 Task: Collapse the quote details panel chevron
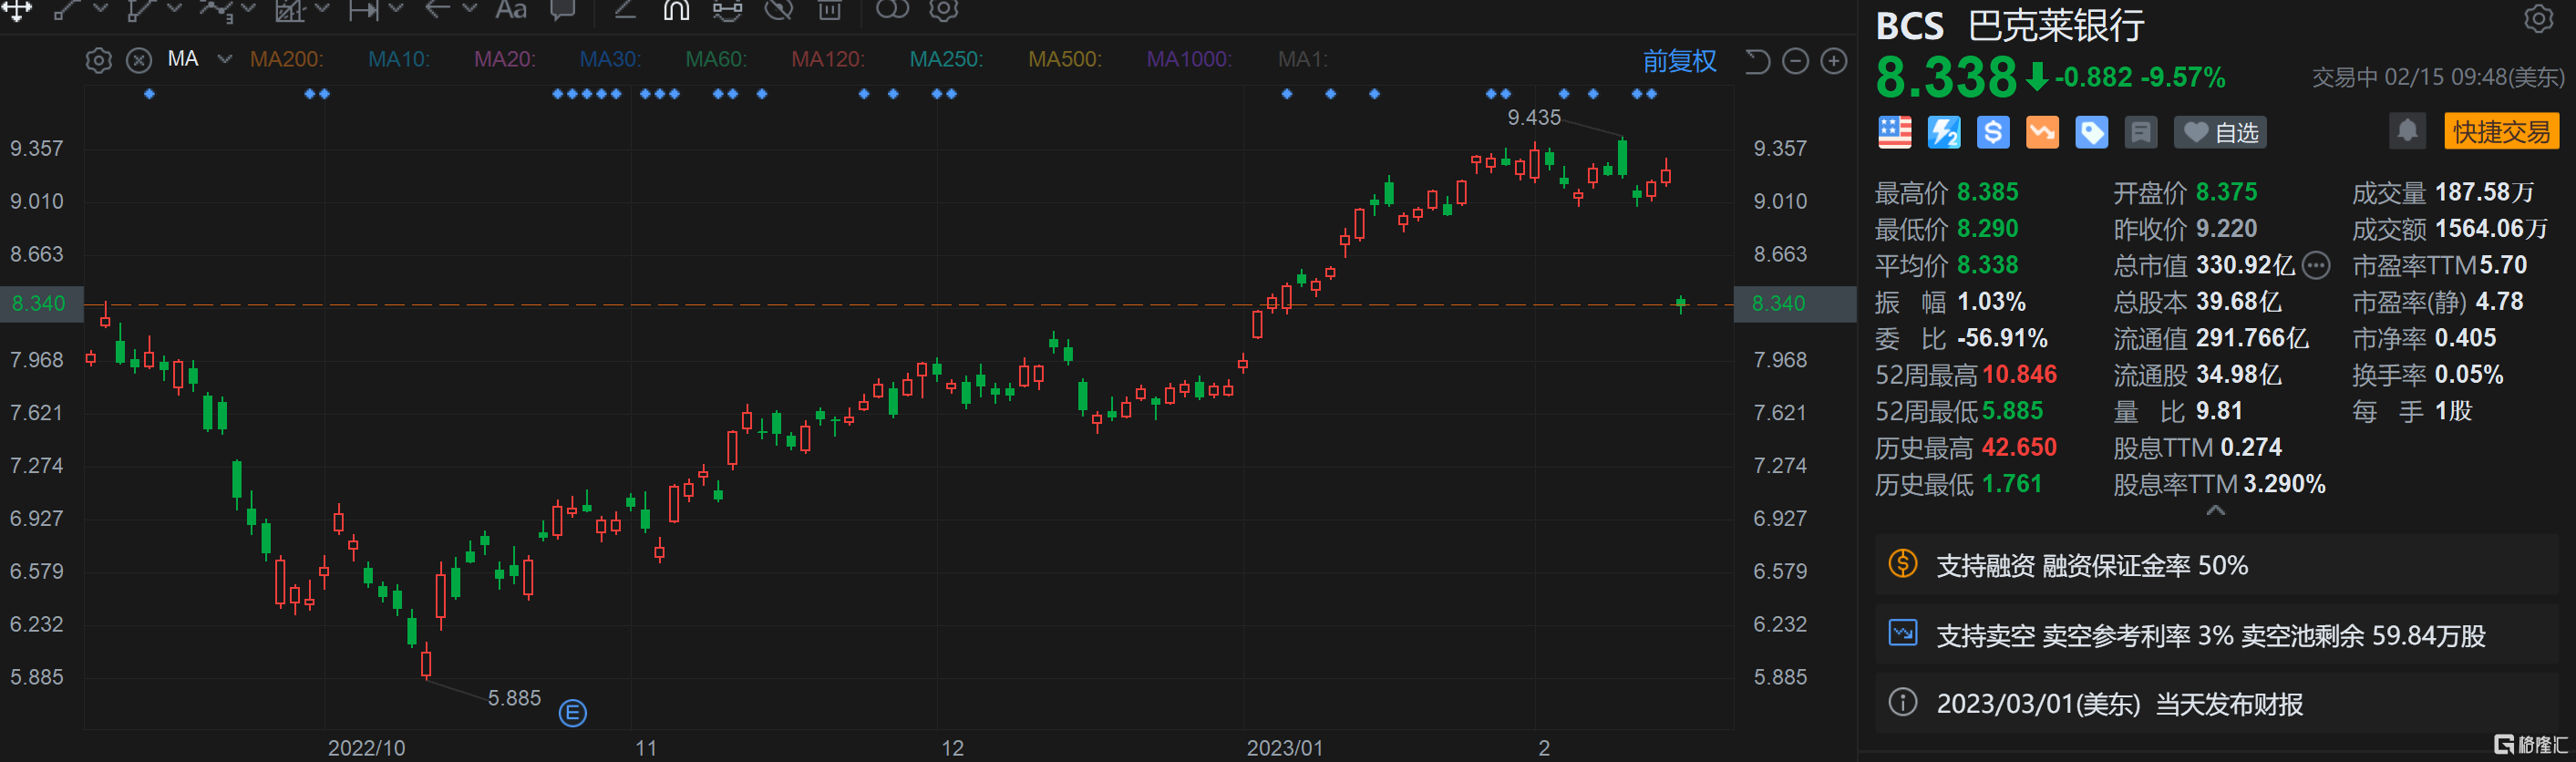coord(2215,510)
